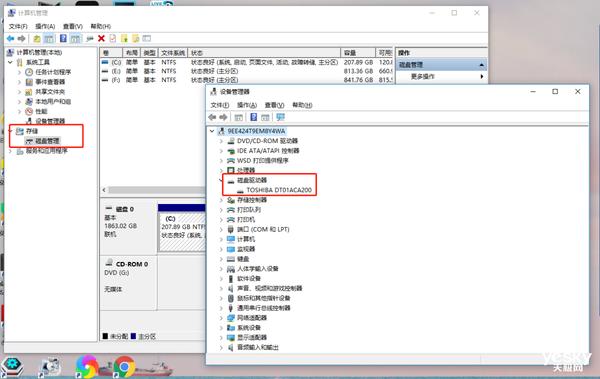Expand the 服务和应用程序 node
Screen dimensions: 600x379
point(10,151)
